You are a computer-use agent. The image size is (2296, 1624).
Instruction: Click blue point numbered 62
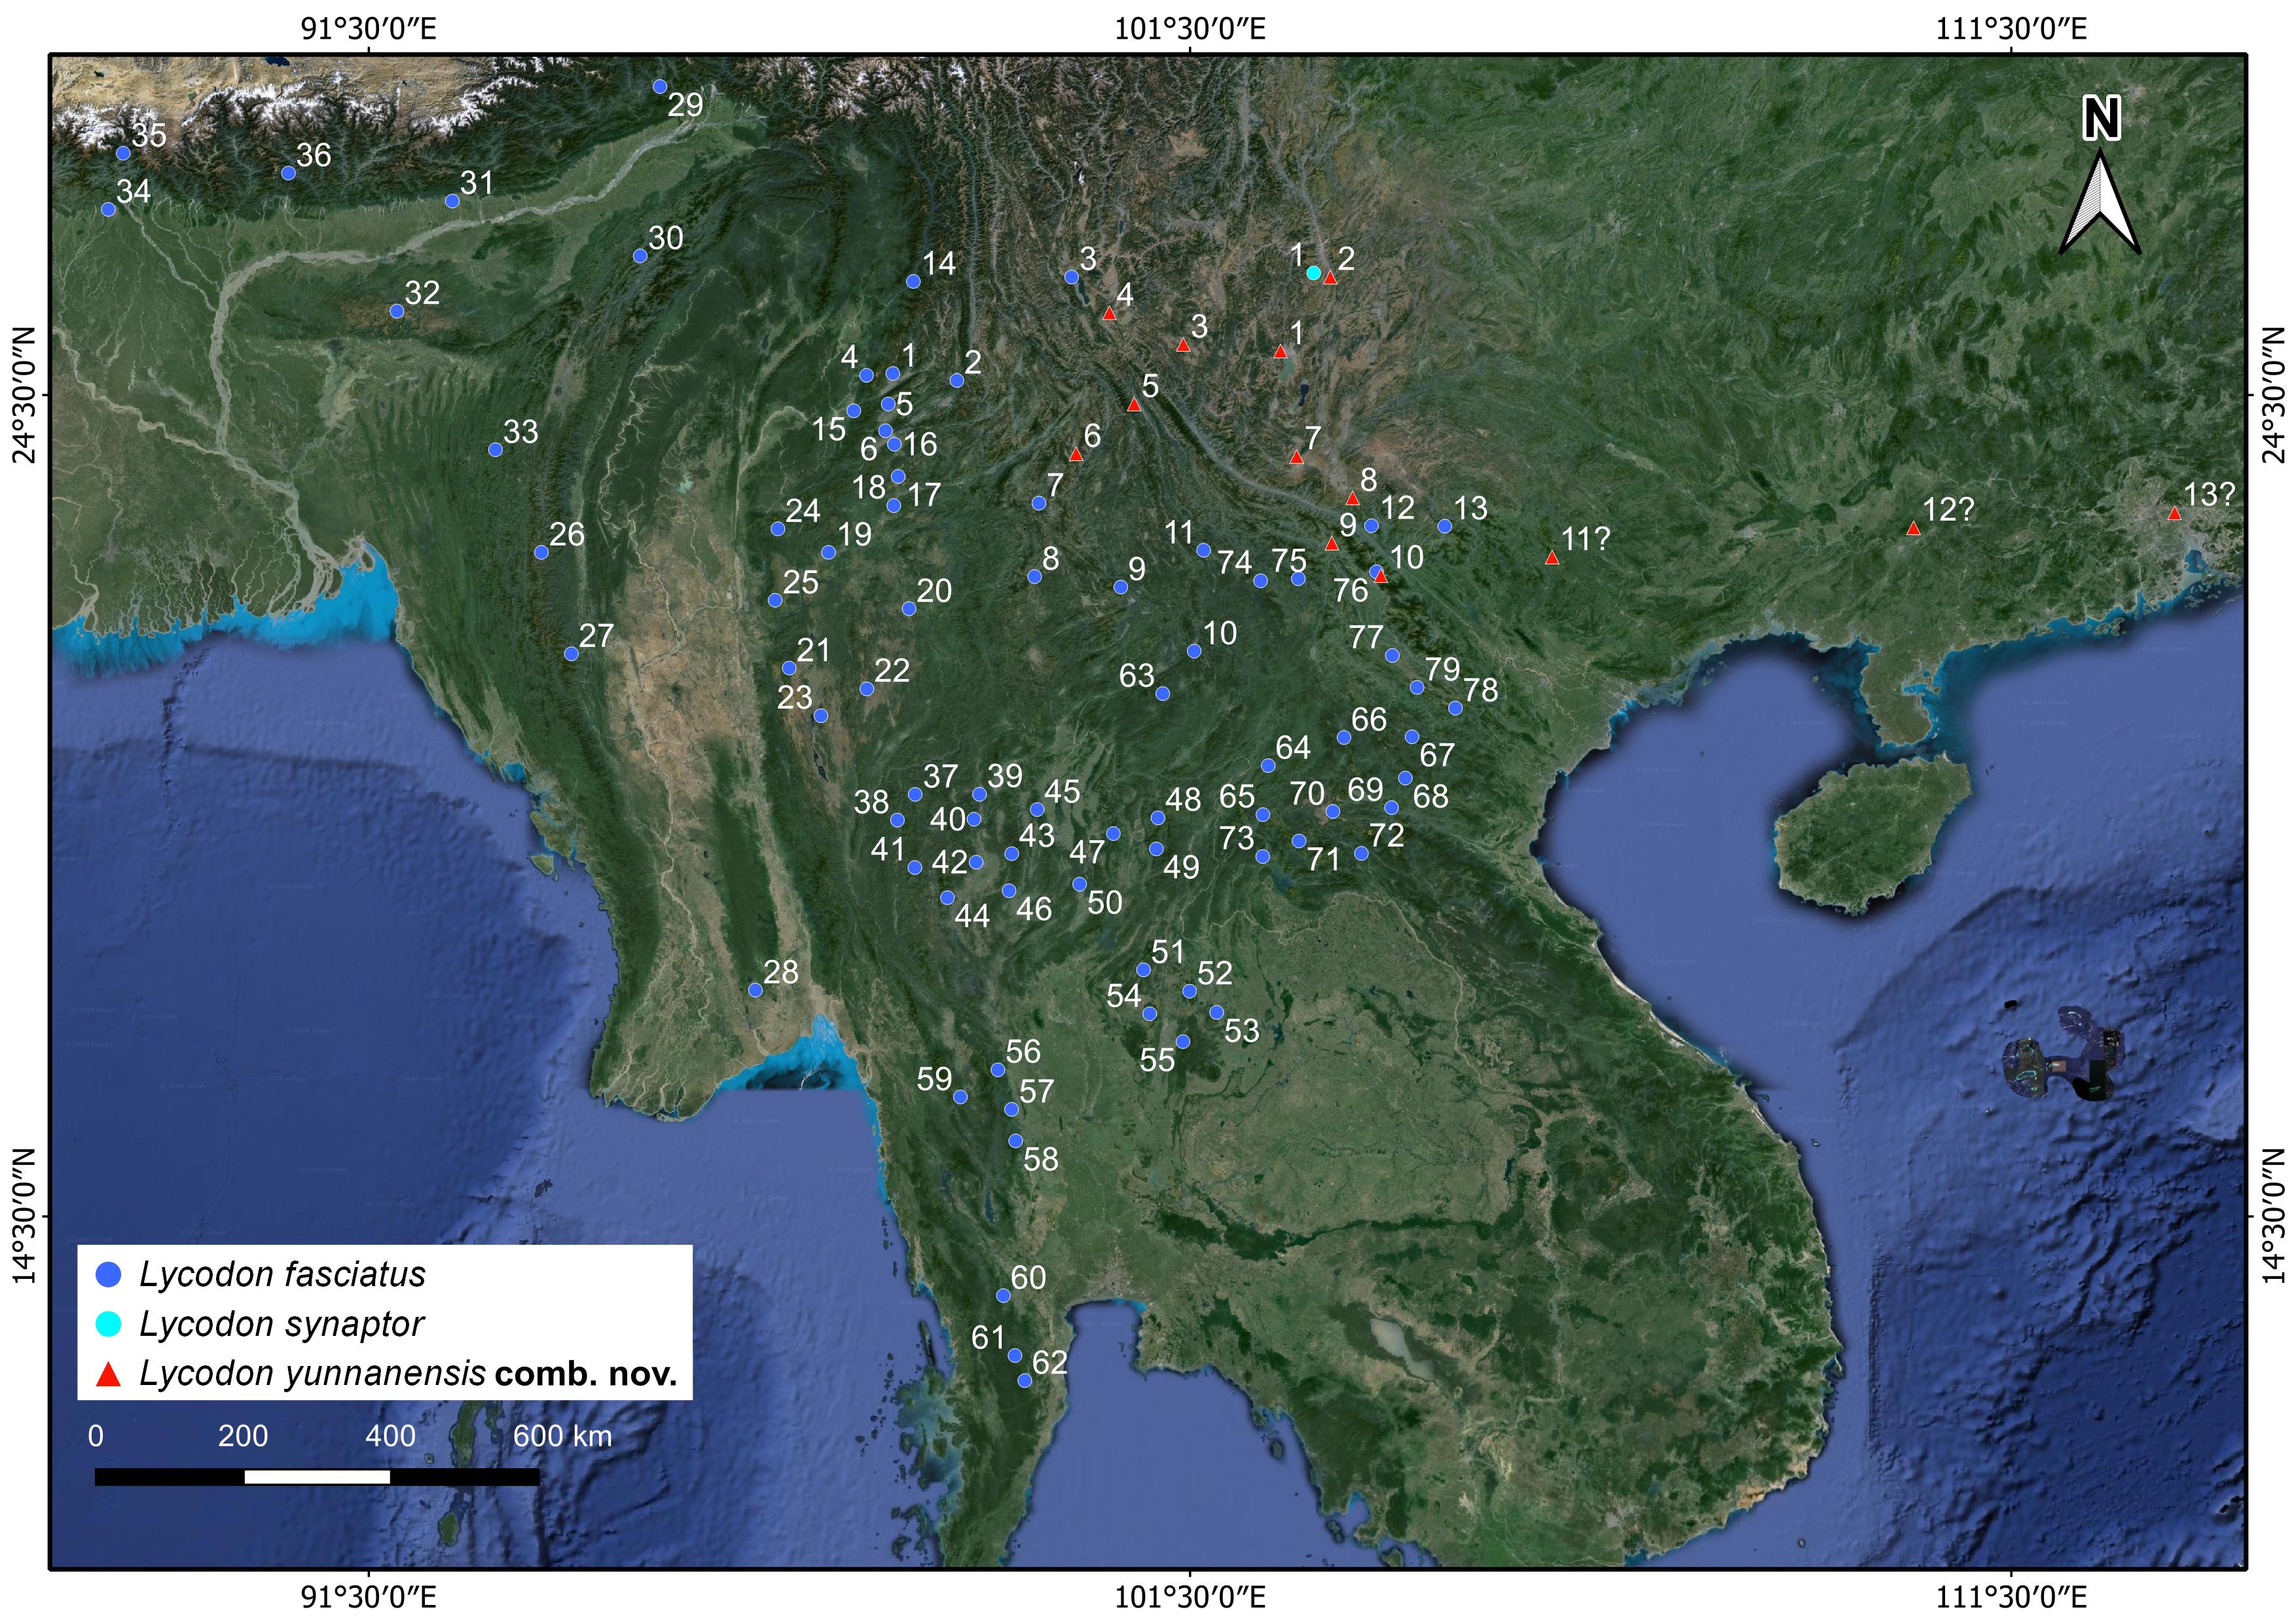(x=1024, y=1381)
